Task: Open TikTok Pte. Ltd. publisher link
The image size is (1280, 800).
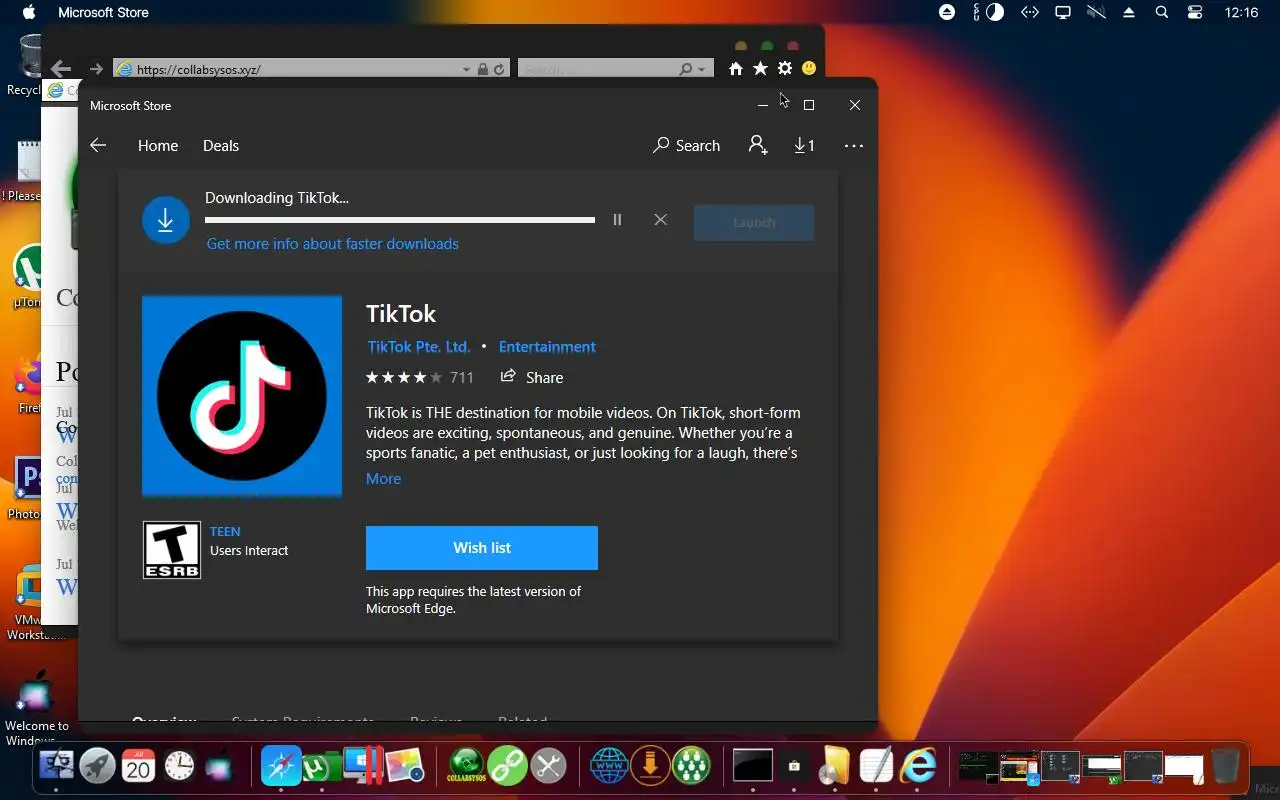Action: [419, 347]
